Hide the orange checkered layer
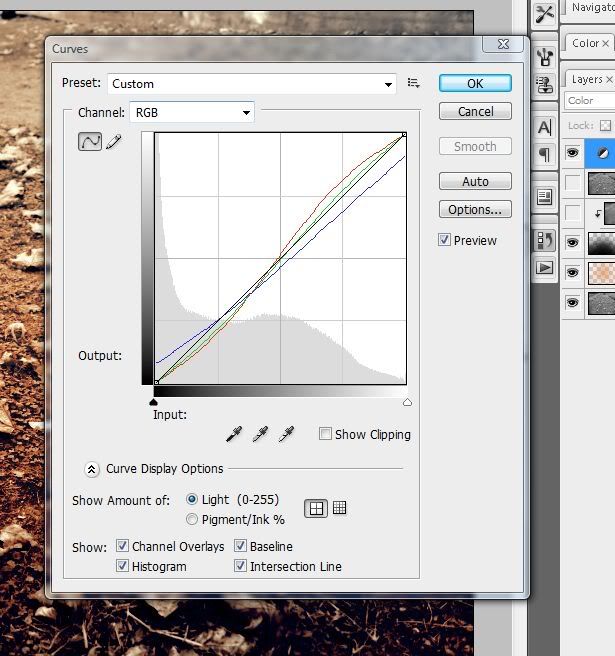 point(572,273)
